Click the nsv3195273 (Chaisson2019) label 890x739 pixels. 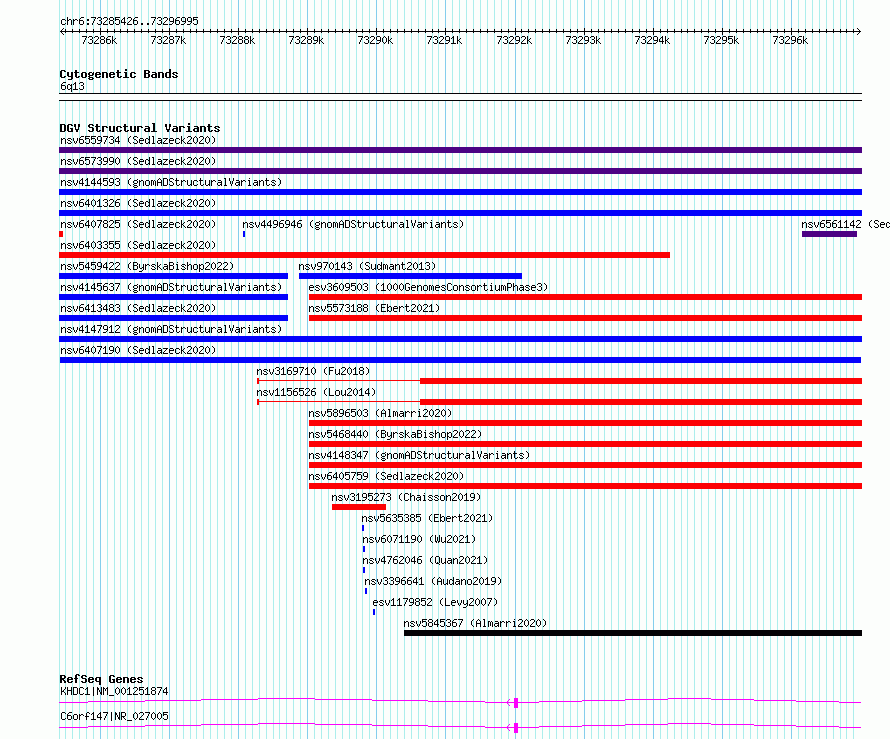pyautogui.click(x=406, y=497)
